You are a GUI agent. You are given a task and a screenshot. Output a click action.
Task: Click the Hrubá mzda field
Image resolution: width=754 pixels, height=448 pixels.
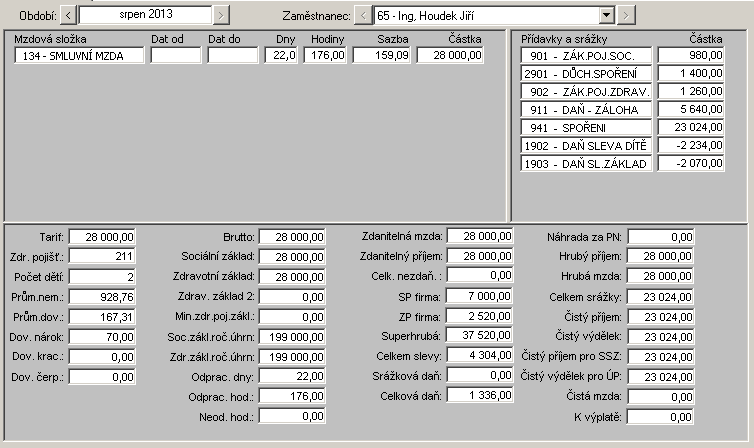661,276
